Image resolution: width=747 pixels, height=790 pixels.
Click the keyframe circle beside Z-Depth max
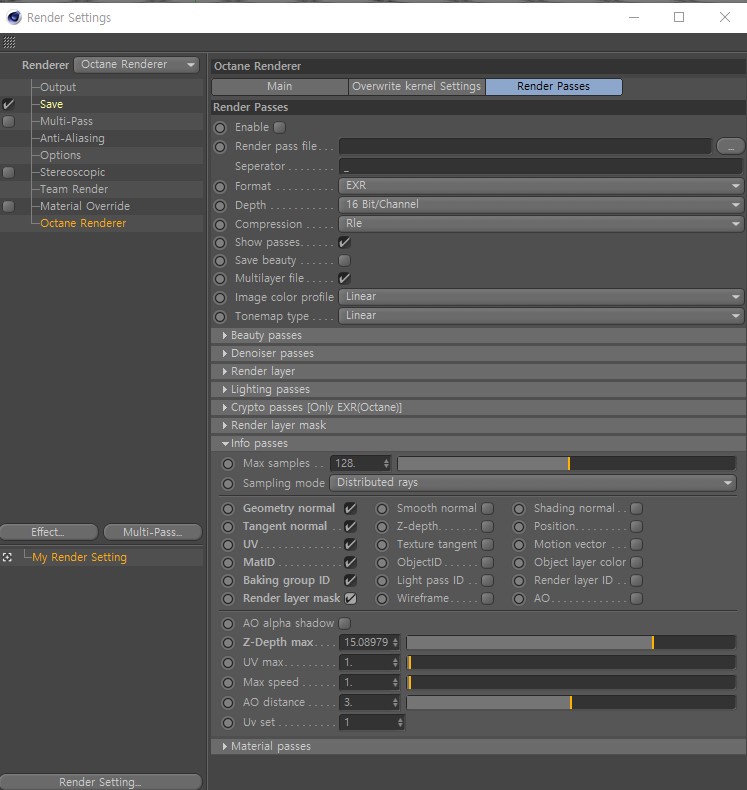click(228, 642)
